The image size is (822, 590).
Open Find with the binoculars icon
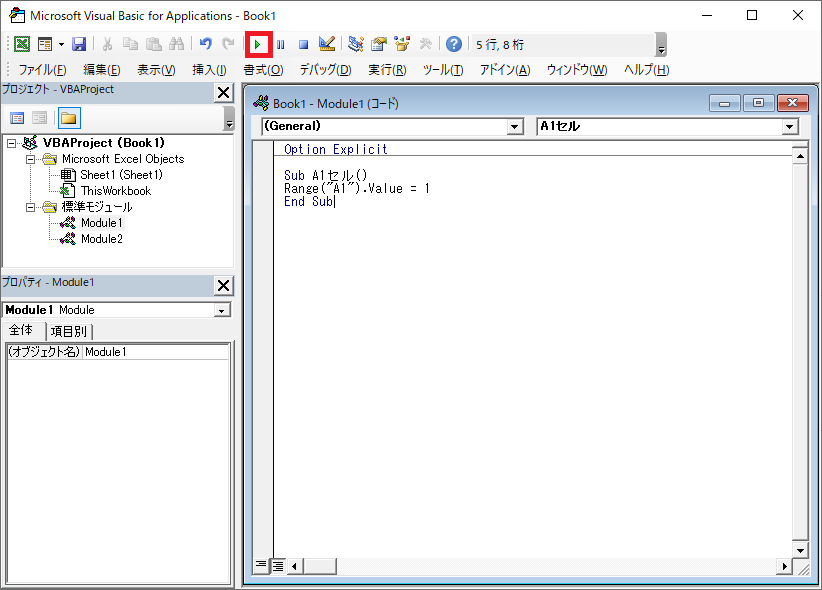pos(176,44)
